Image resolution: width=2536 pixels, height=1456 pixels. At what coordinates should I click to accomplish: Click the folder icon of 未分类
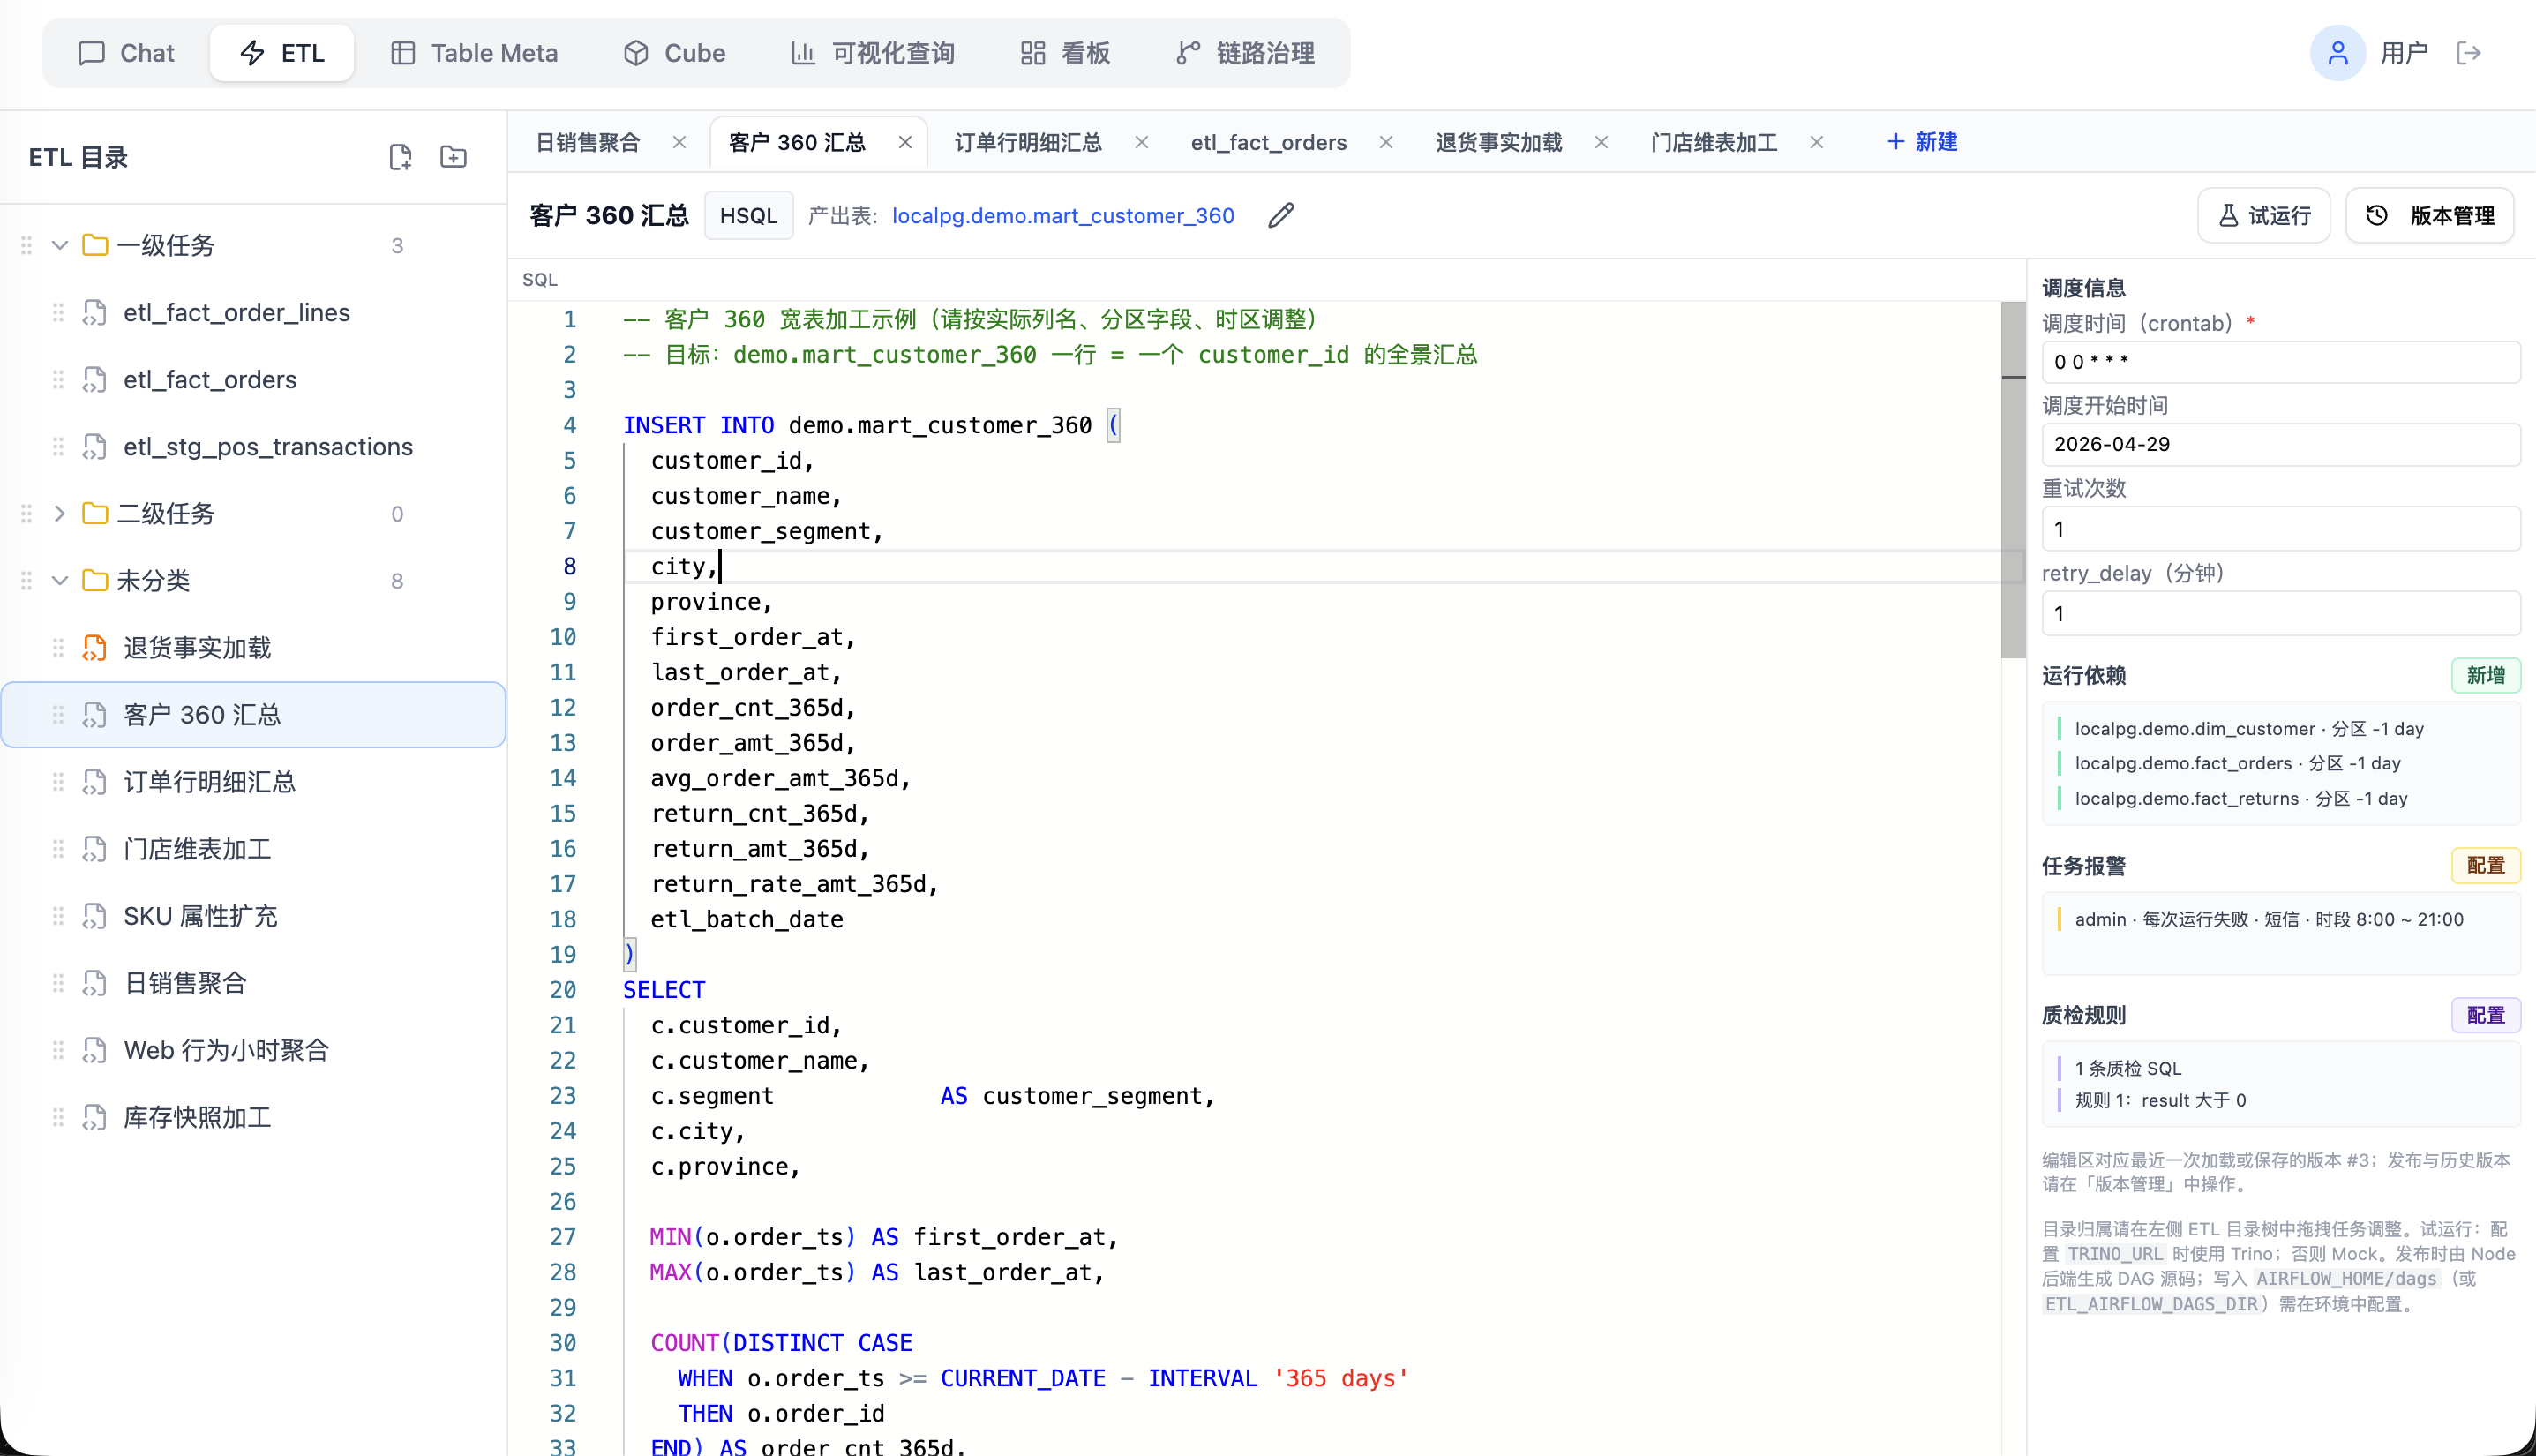pyautogui.click(x=95, y=580)
